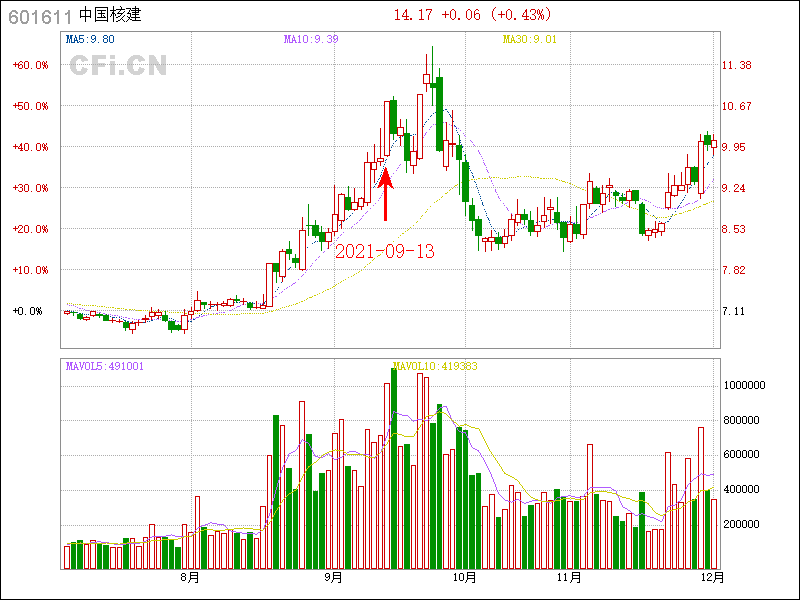Viewport: 800px width, 600px height.
Task: Jump to the 10月 tick on time axis
Action: click(463, 577)
